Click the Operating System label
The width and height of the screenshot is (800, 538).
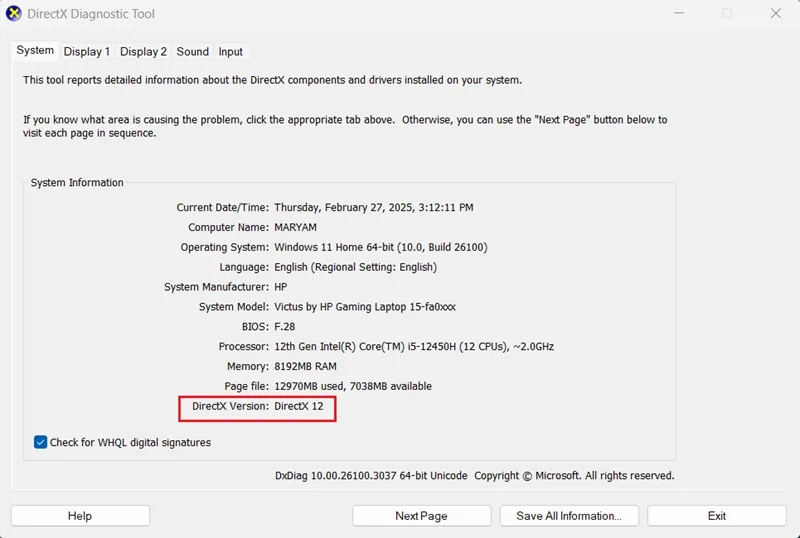tap(224, 247)
